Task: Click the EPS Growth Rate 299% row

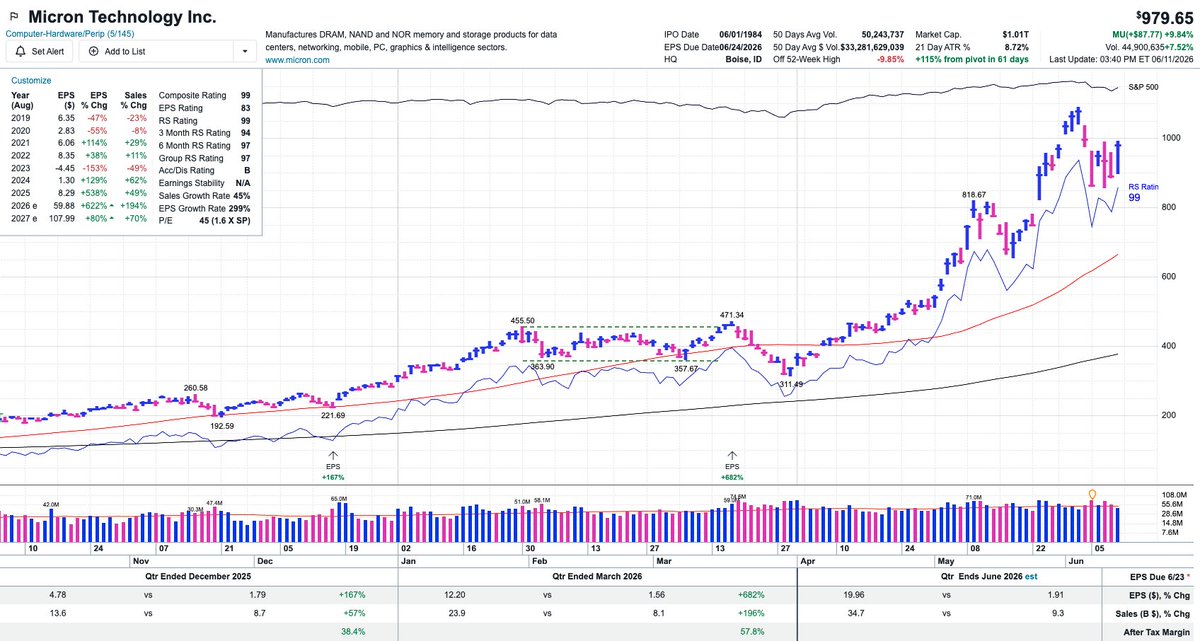Action: pos(205,210)
